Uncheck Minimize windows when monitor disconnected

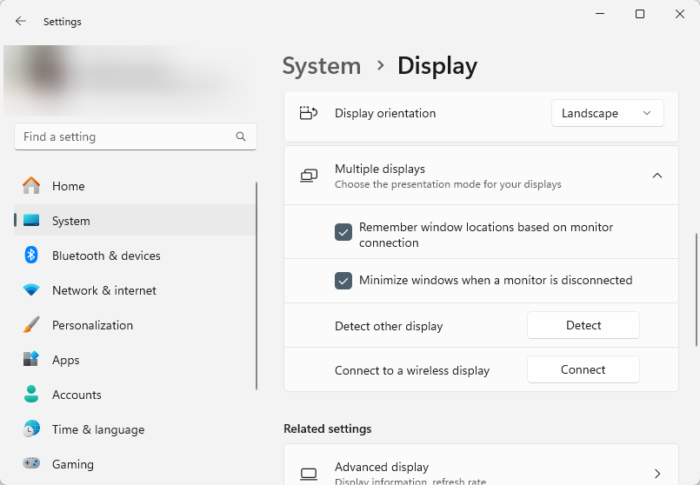[343, 280]
